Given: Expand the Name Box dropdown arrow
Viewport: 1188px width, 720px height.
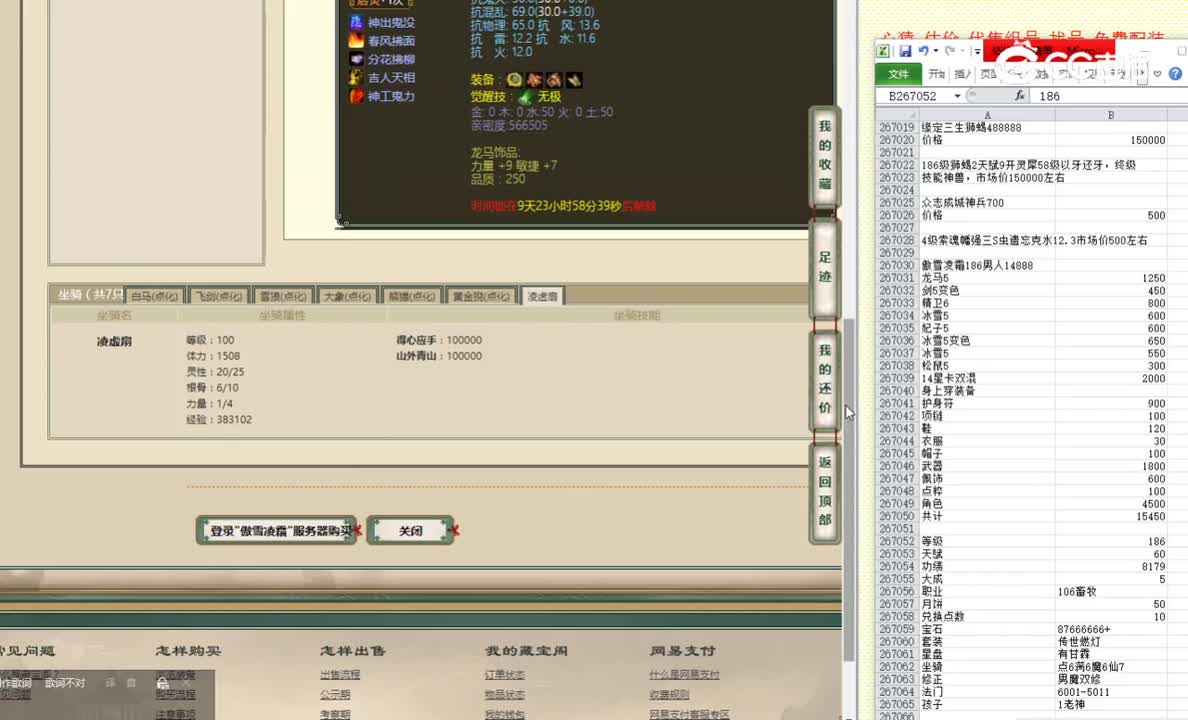Looking at the screenshot, I should [957, 96].
